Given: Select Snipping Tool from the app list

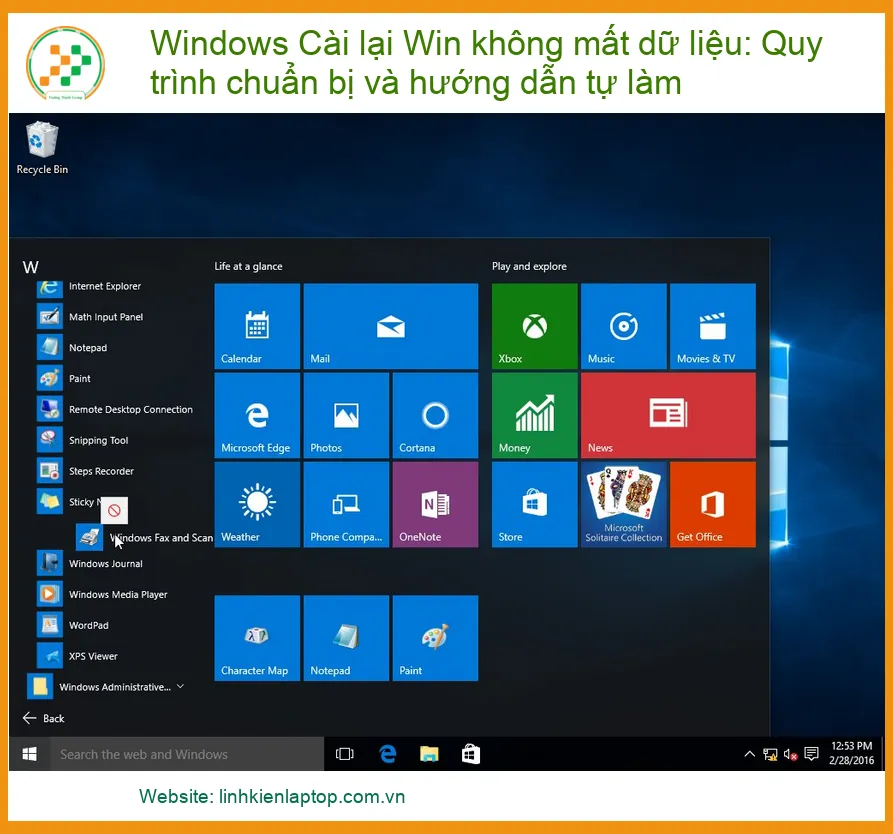Looking at the screenshot, I should point(114,440).
